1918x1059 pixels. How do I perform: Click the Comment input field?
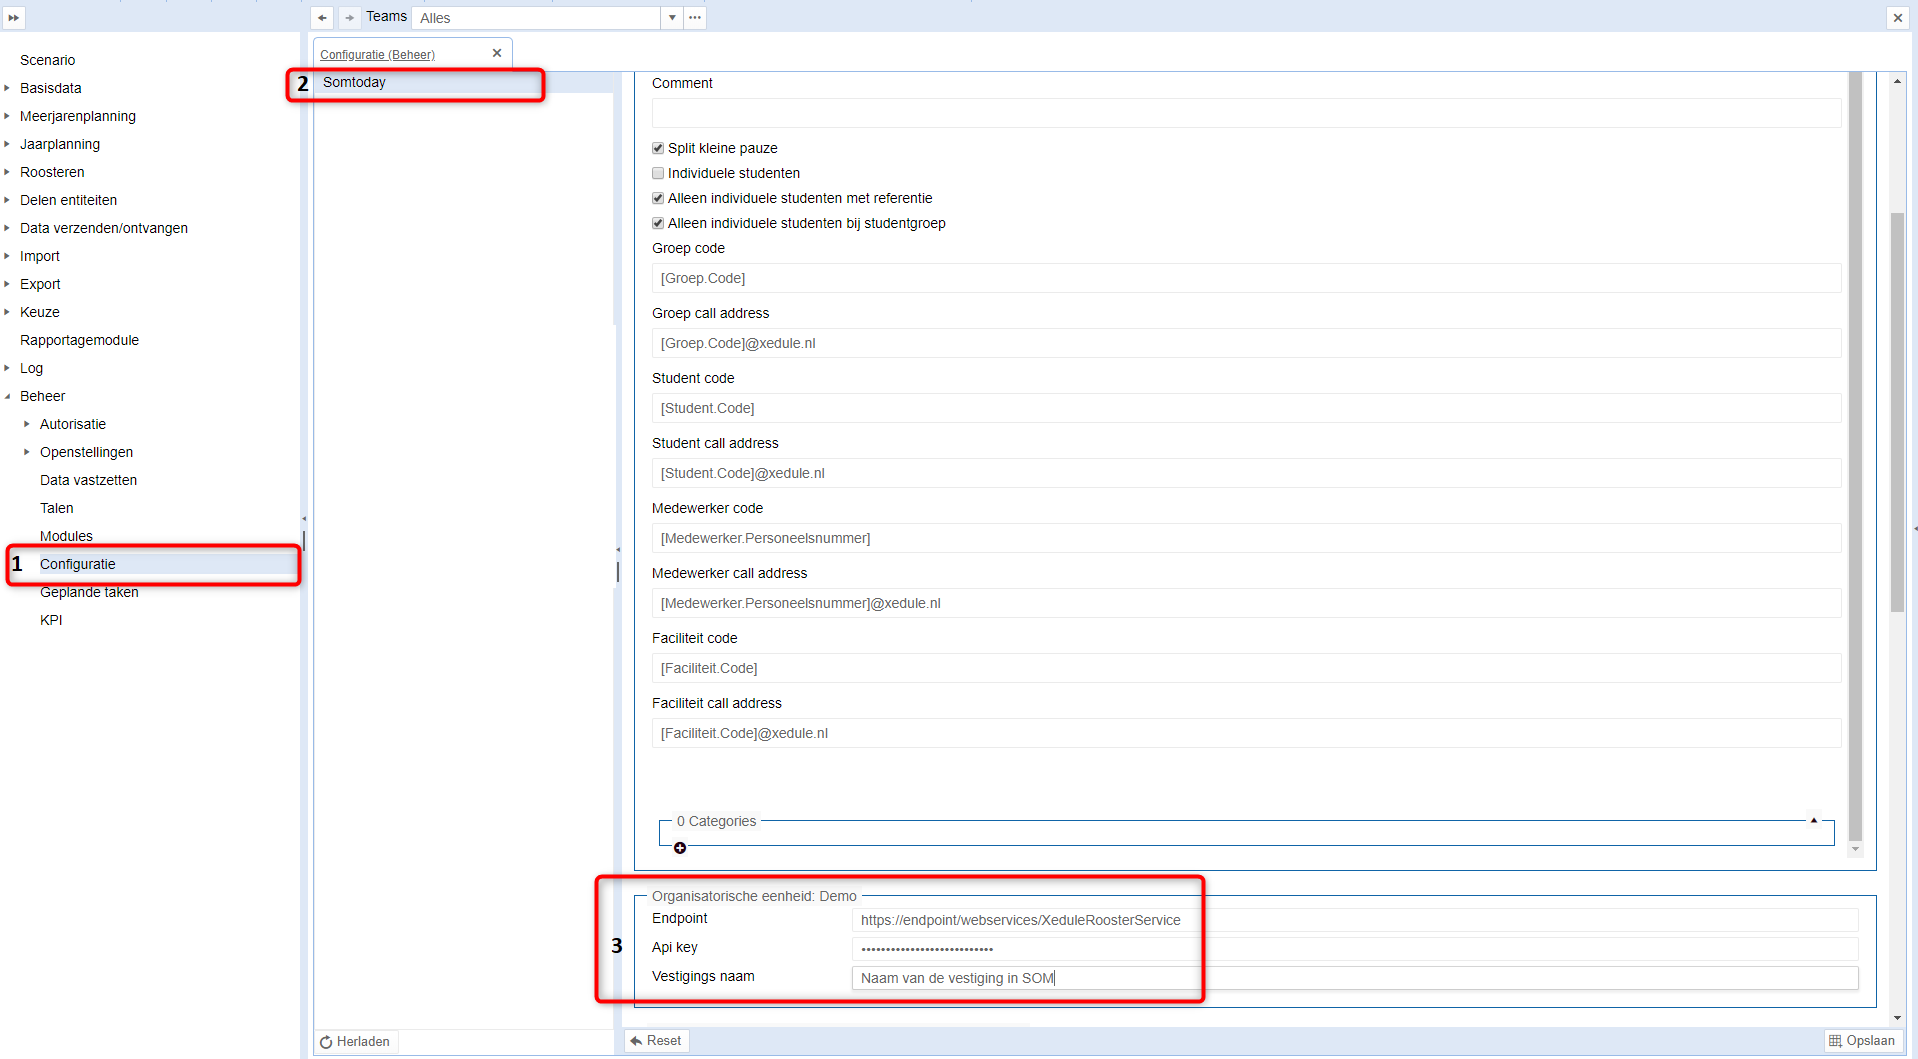1246,113
